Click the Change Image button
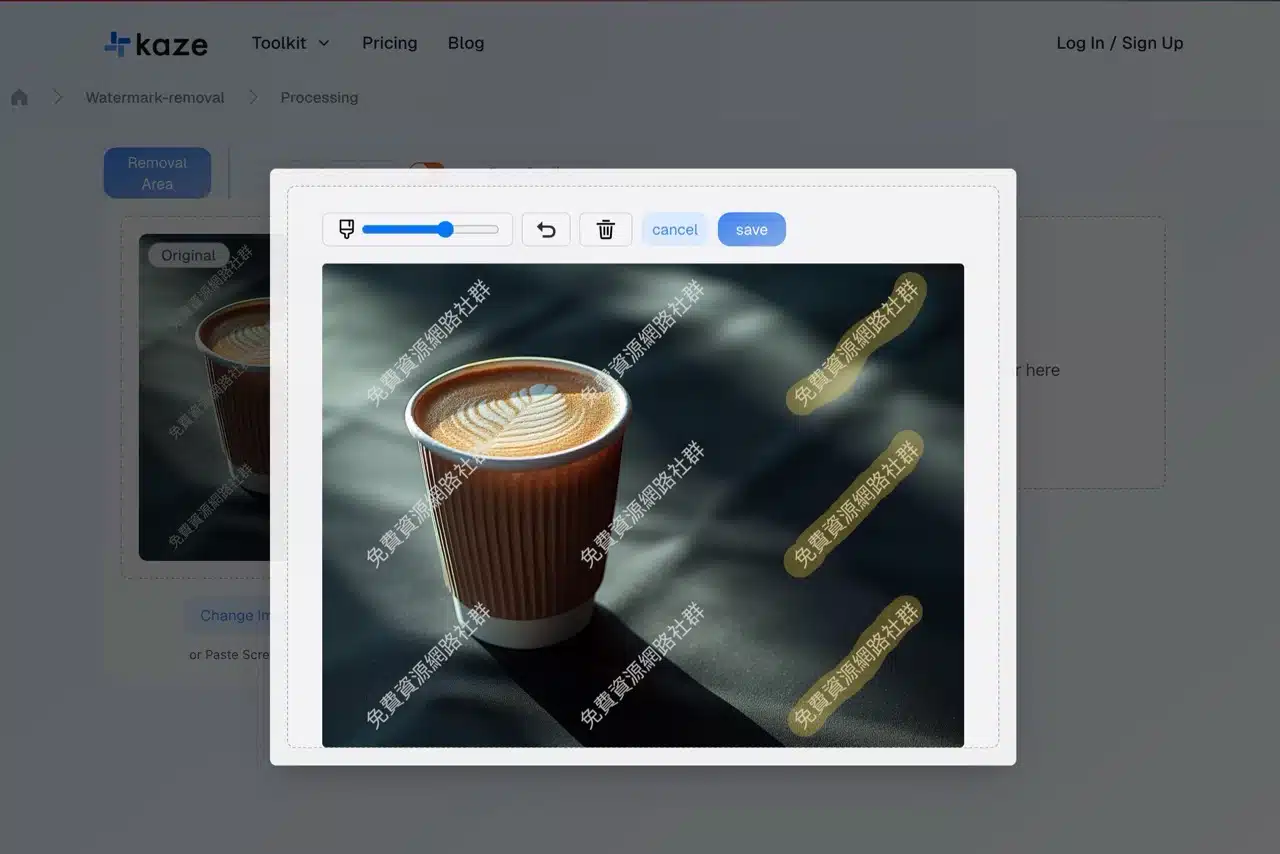The height and width of the screenshot is (854, 1280). [x=230, y=615]
